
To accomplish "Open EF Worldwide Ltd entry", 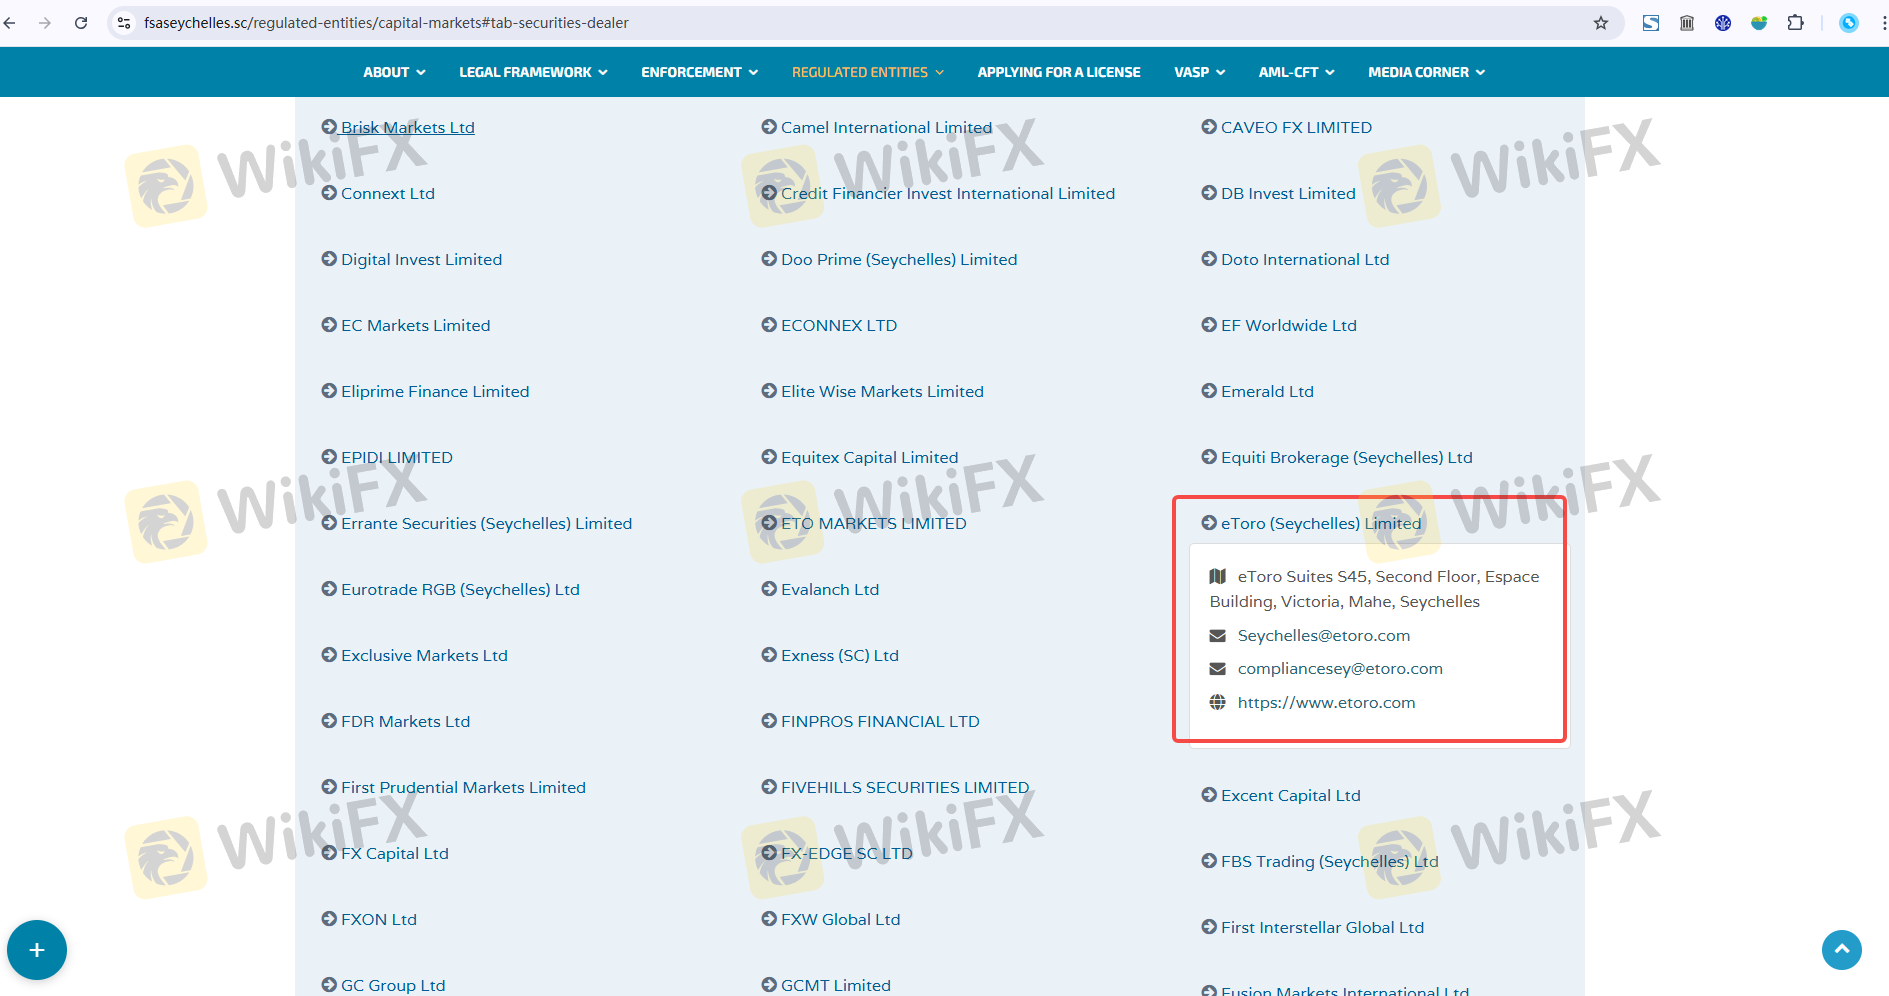I will pos(1289,325).
